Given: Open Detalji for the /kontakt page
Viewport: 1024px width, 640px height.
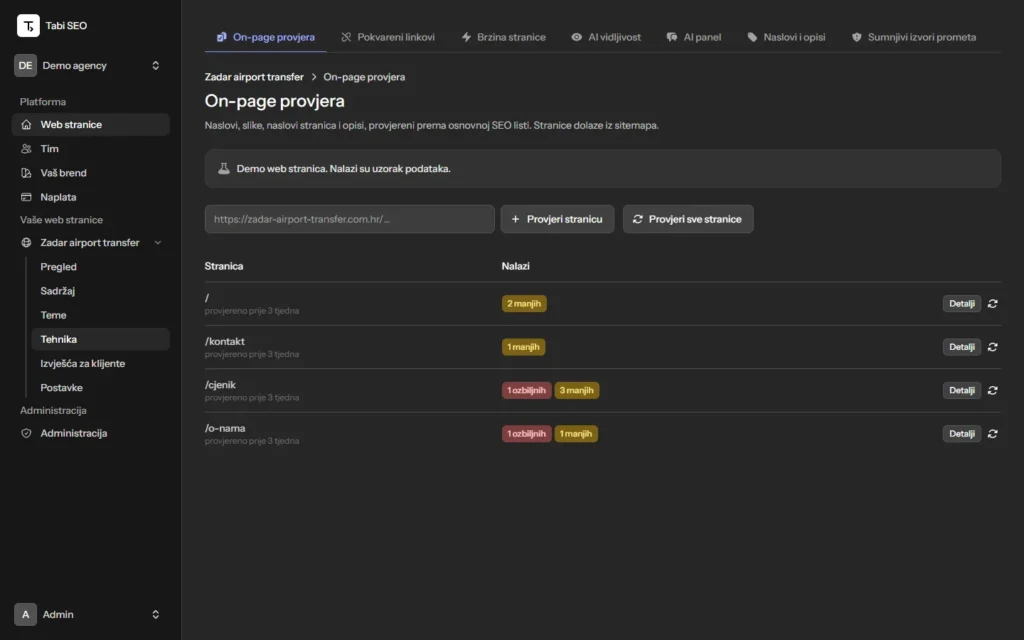Looking at the screenshot, I should [x=961, y=347].
